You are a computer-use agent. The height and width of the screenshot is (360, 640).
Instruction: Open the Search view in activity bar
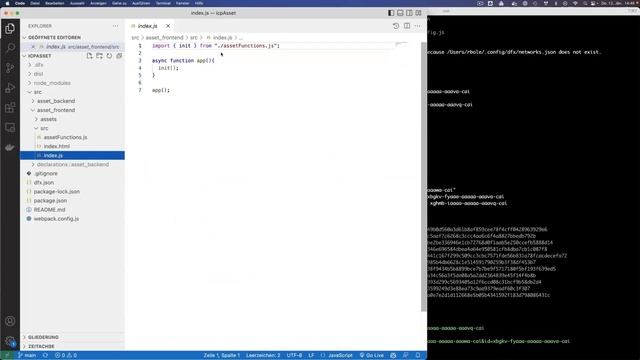[10, 48]
